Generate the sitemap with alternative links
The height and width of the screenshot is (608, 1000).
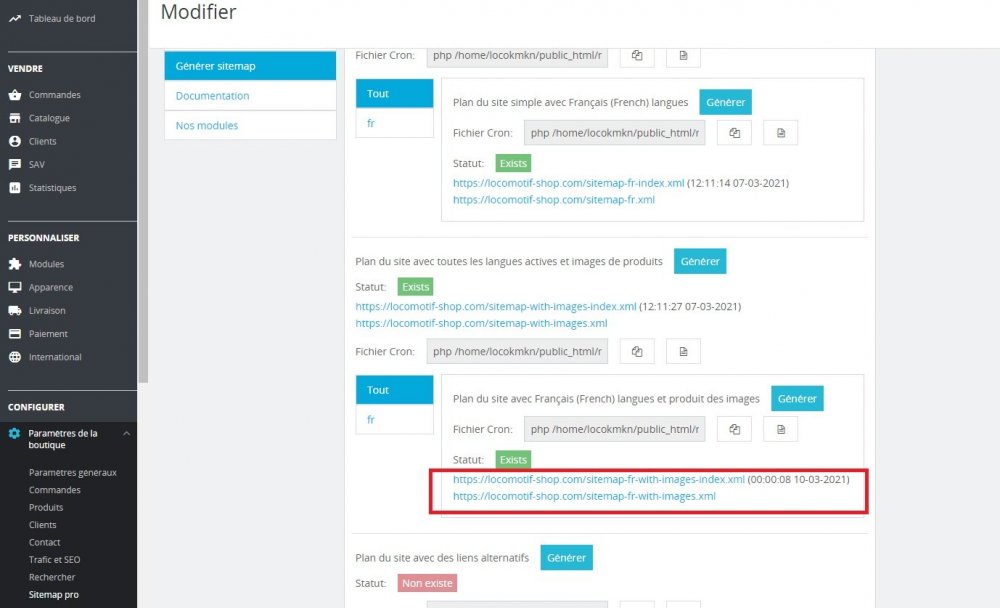tap(566, 558)
